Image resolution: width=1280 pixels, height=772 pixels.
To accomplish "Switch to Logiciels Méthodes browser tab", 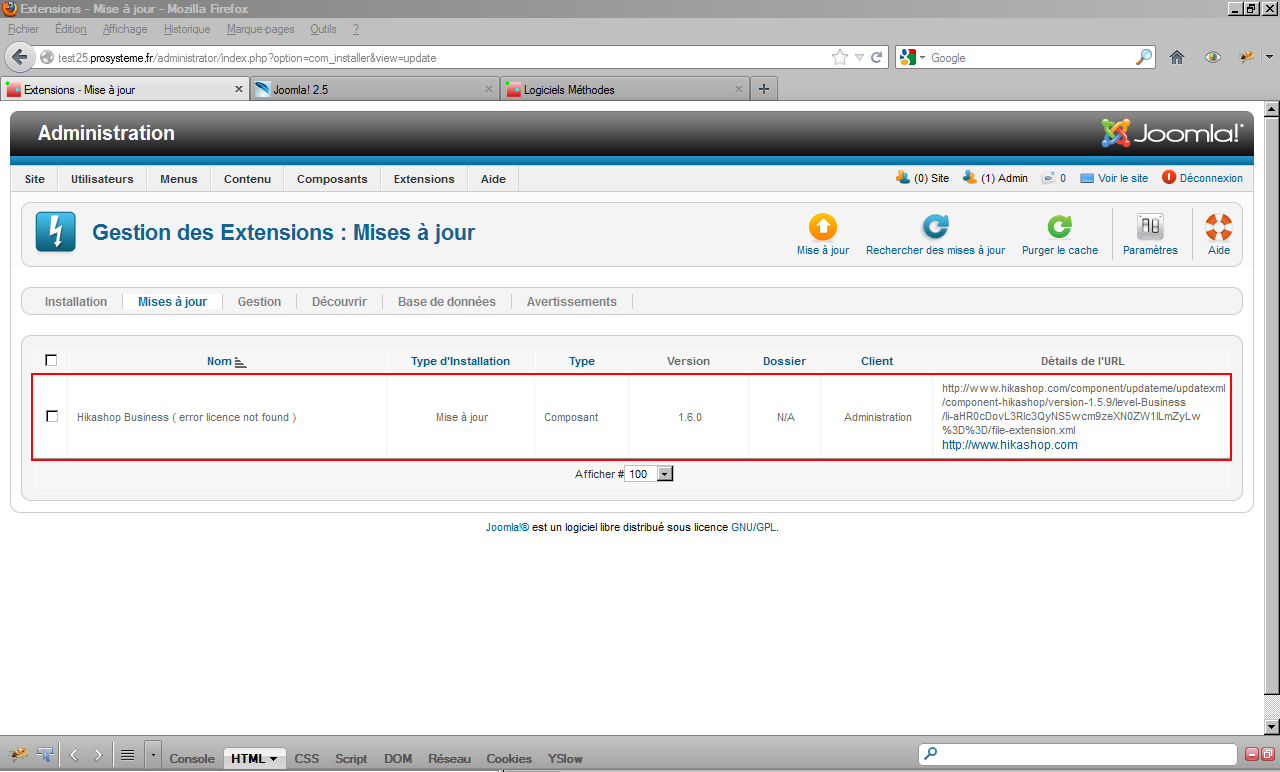I will tap(625, 89).
